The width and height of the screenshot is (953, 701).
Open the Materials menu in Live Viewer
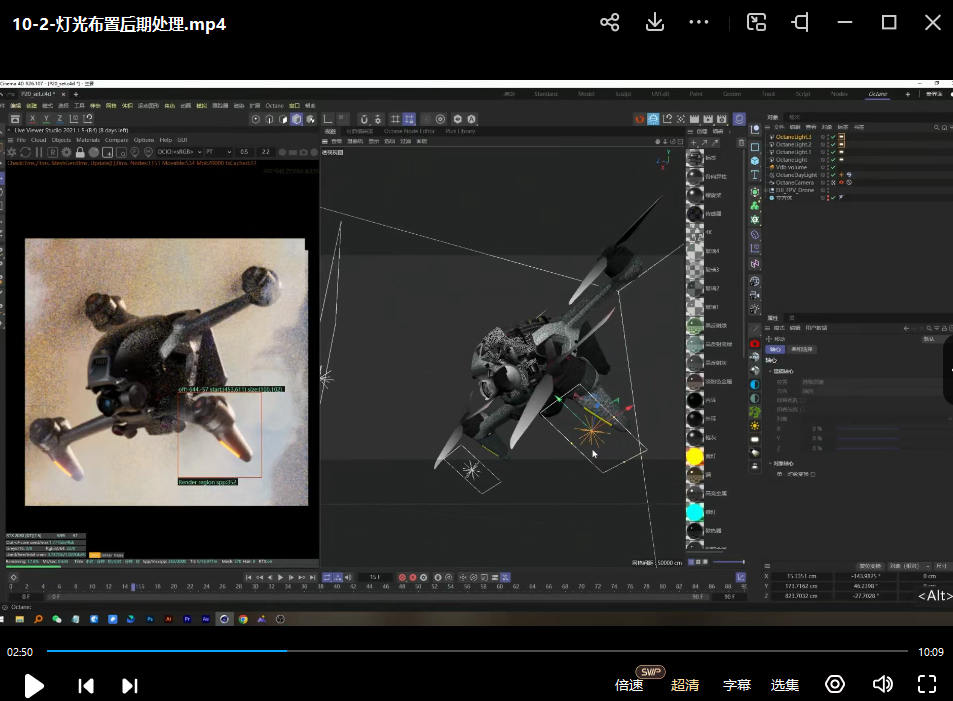coord(88,140)
